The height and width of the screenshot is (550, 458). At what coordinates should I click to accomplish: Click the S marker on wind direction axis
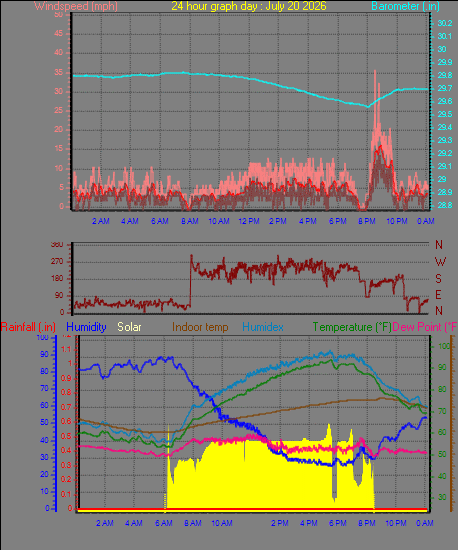(x=438, y=279)
